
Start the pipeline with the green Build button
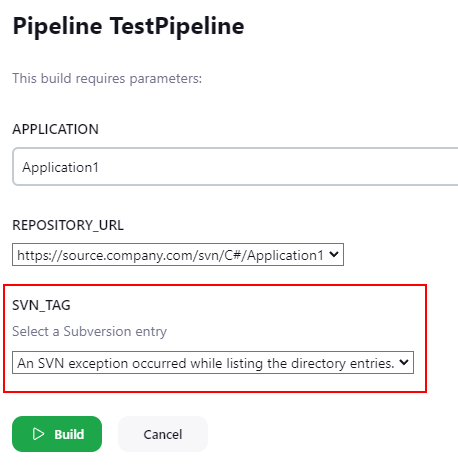(x=57, y=434)
